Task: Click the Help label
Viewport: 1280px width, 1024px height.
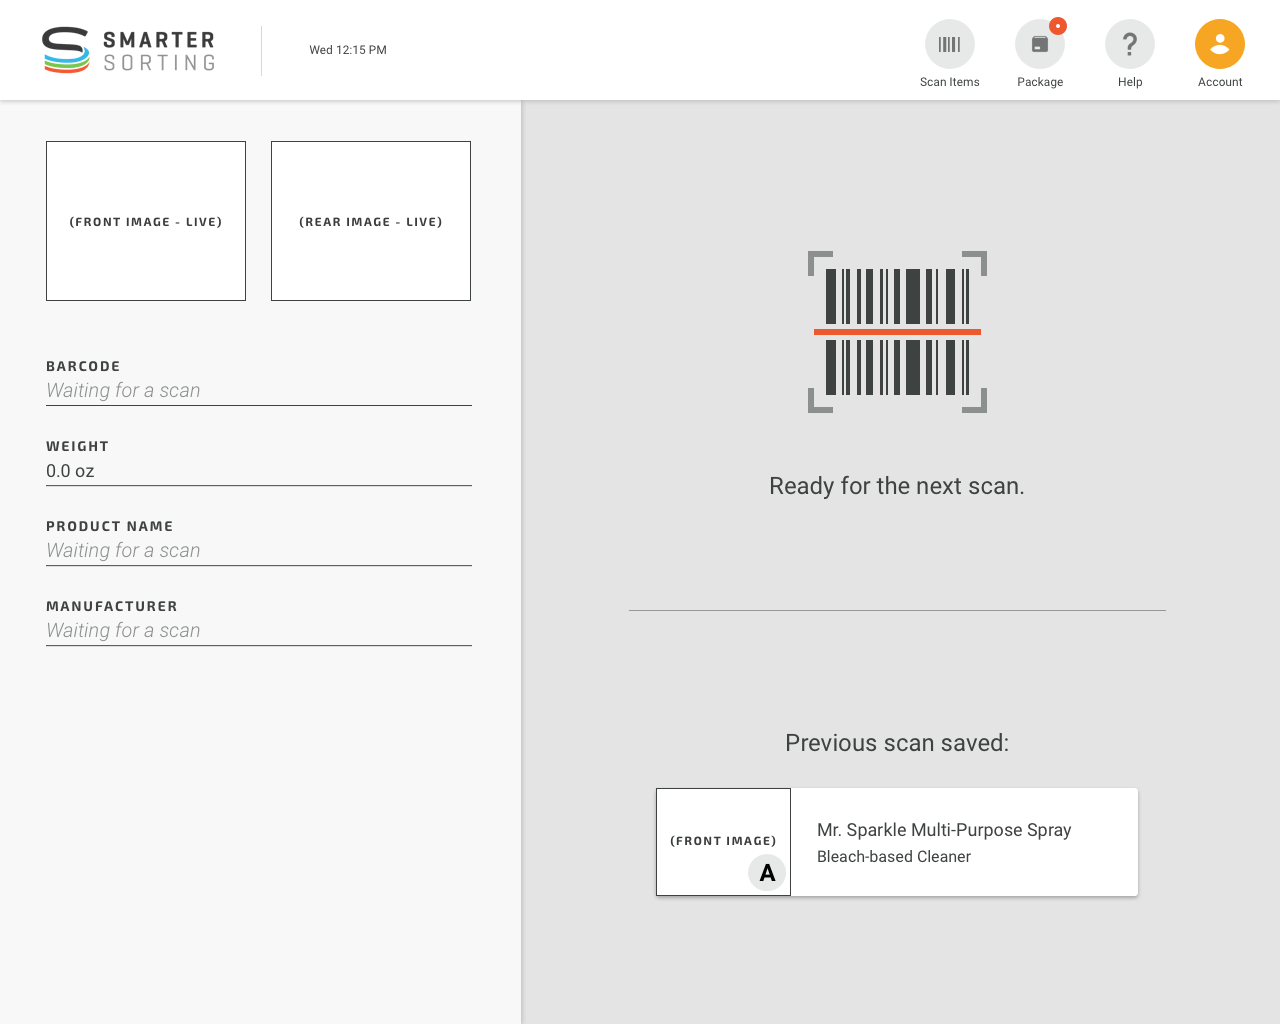Action: pyautogui.click(x=1130, y=82)
